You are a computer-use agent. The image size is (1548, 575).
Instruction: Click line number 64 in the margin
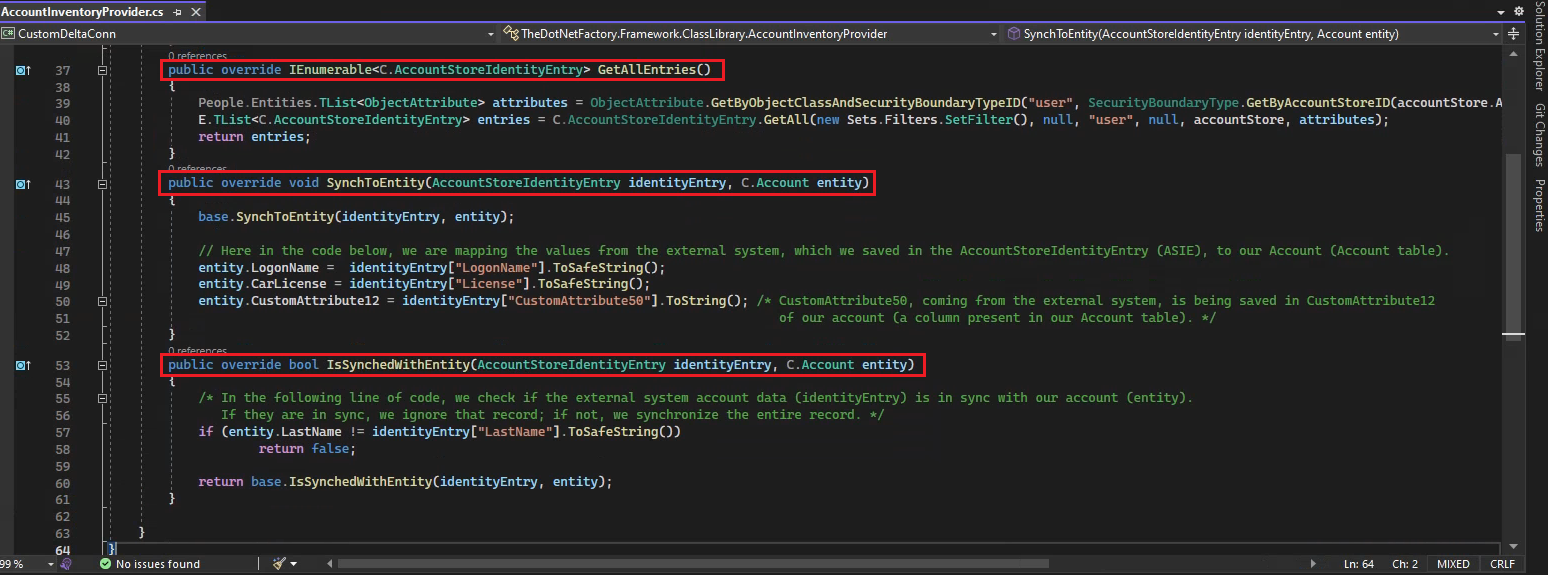tap(62, 551)
